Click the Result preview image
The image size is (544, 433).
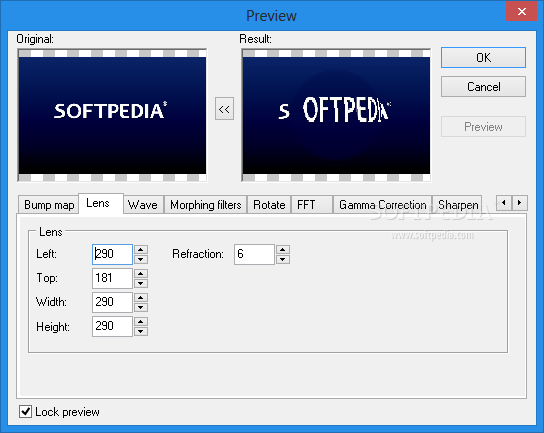[336, 115]
